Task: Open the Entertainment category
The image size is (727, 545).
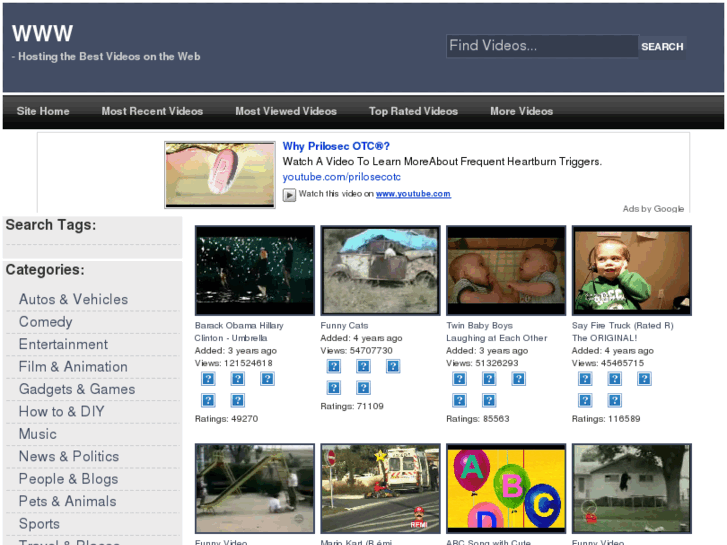Action: [x=63, y=344]
